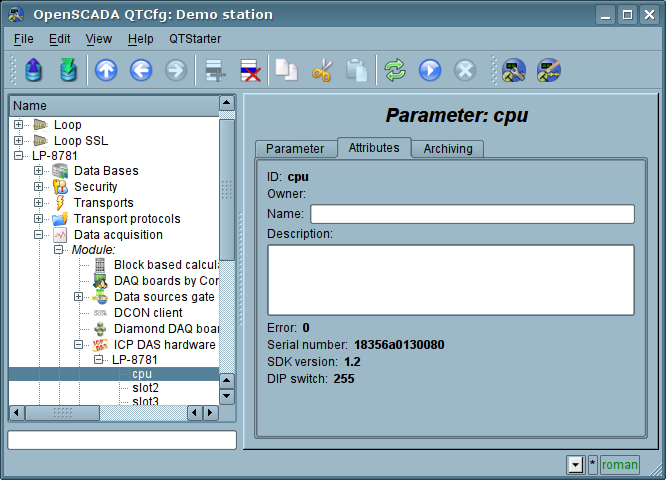Screen dimensions: 666x480
Task: Select slot2 in the navigation tree
Action: 145,388
